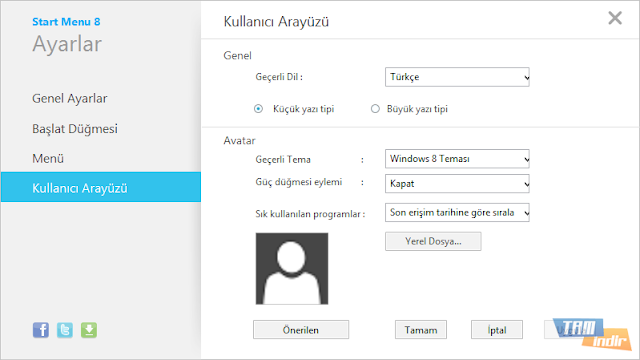Open the Facebook icon in the sidebar
Viewport: 640px width, 360px height.
(x=41, y=330)
